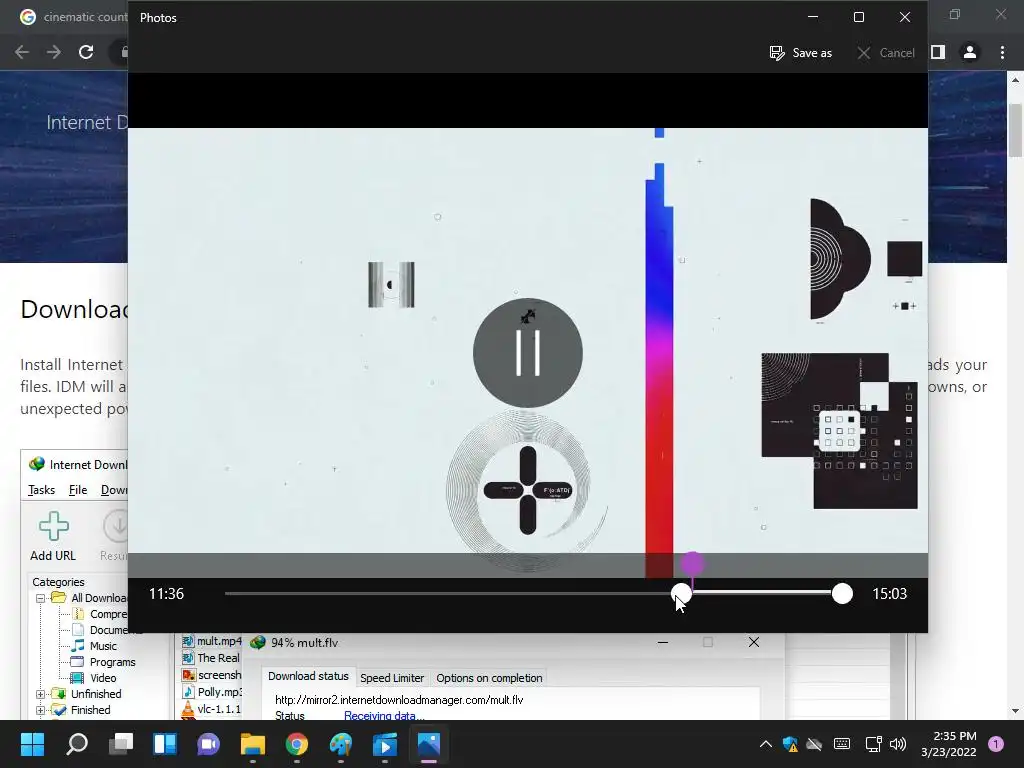Click Cancel in Photos toolbar

click(886, 53)
